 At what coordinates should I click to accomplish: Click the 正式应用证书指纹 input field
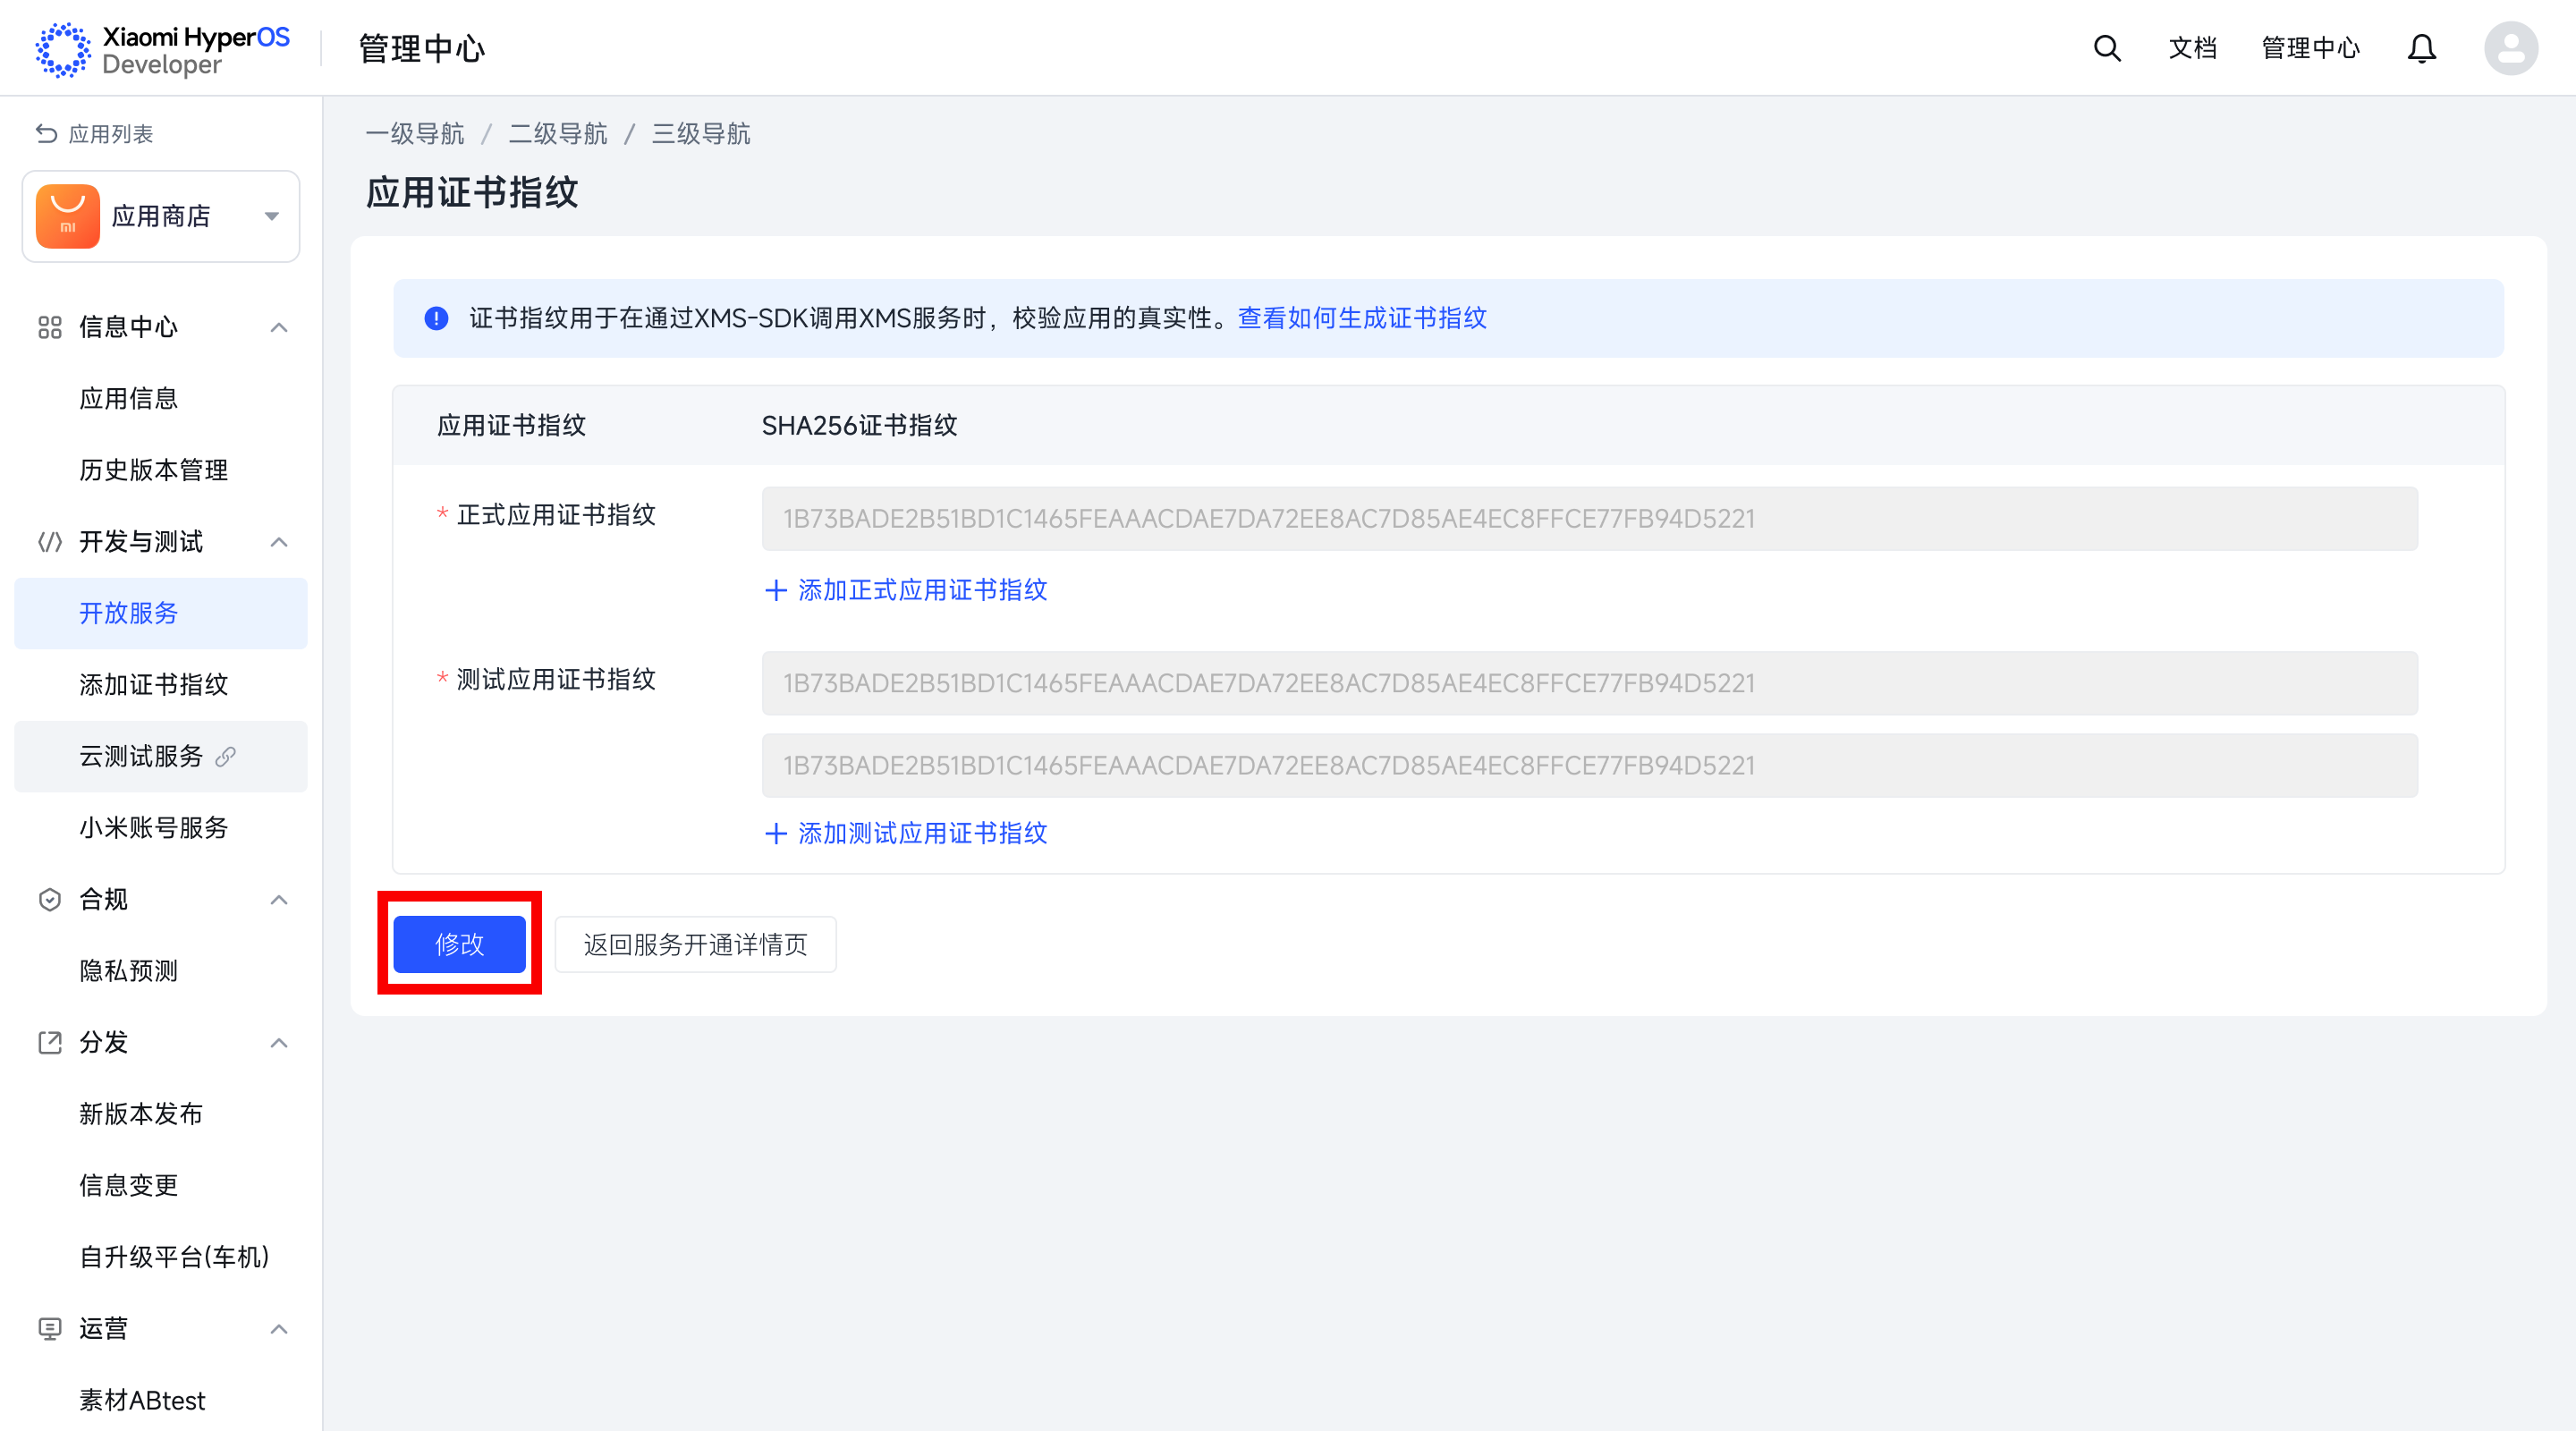point(1588,518)
